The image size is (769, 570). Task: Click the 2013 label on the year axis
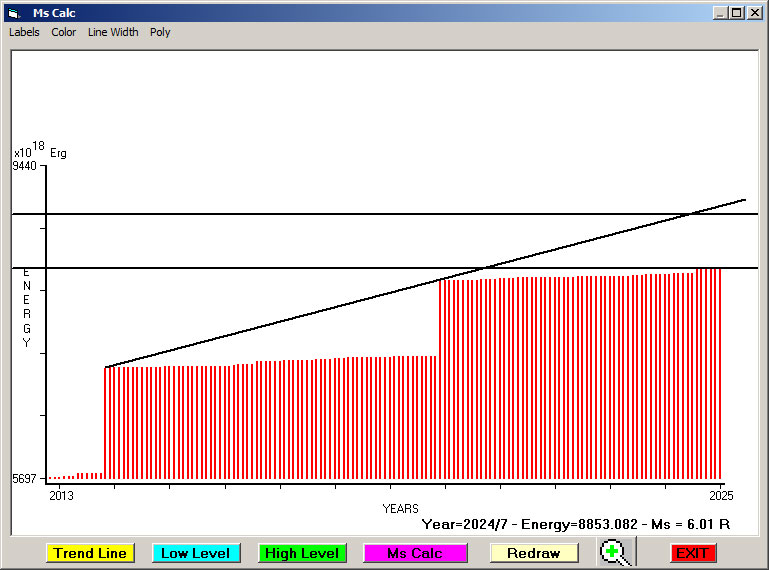(x=61, y=495)
